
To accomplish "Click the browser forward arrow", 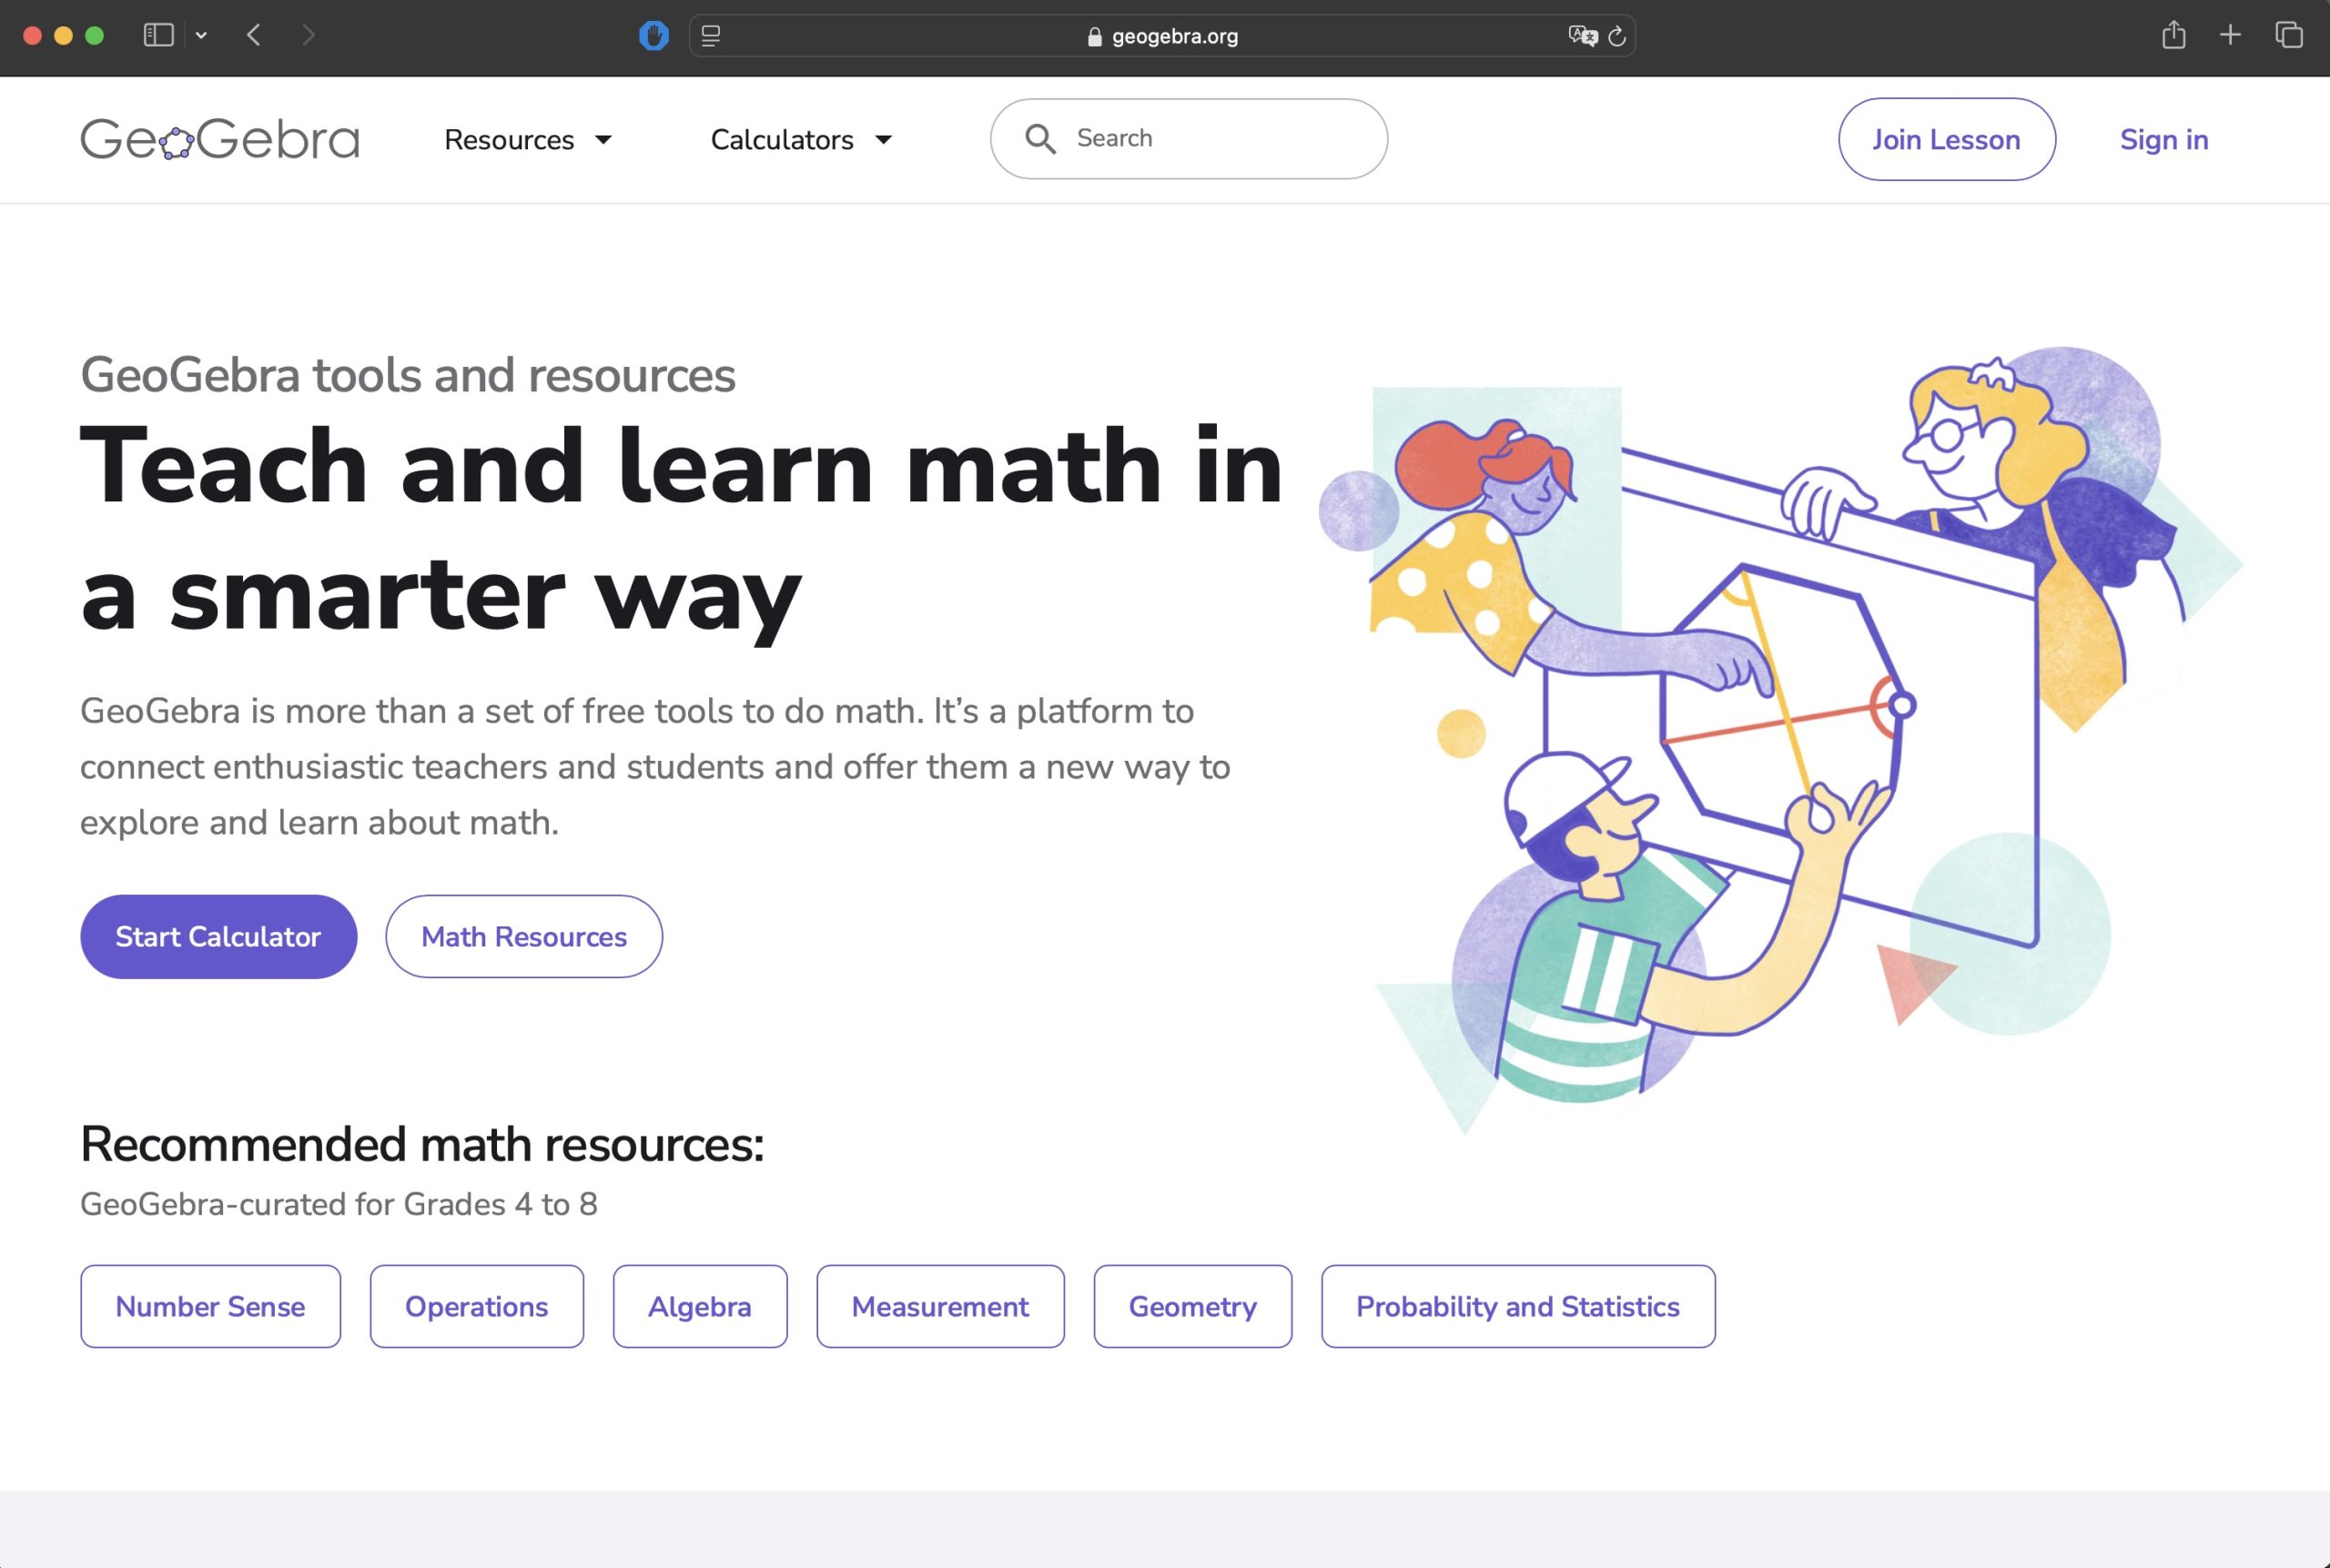I will 308,35.
